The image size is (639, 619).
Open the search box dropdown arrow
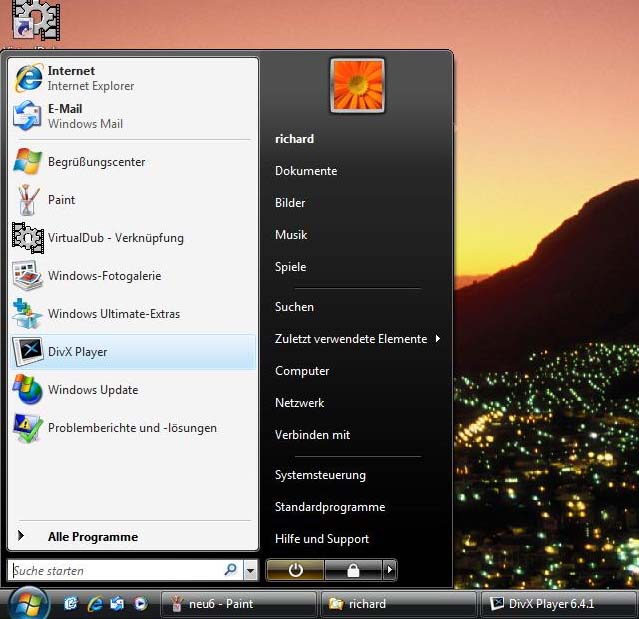[251, 570]
